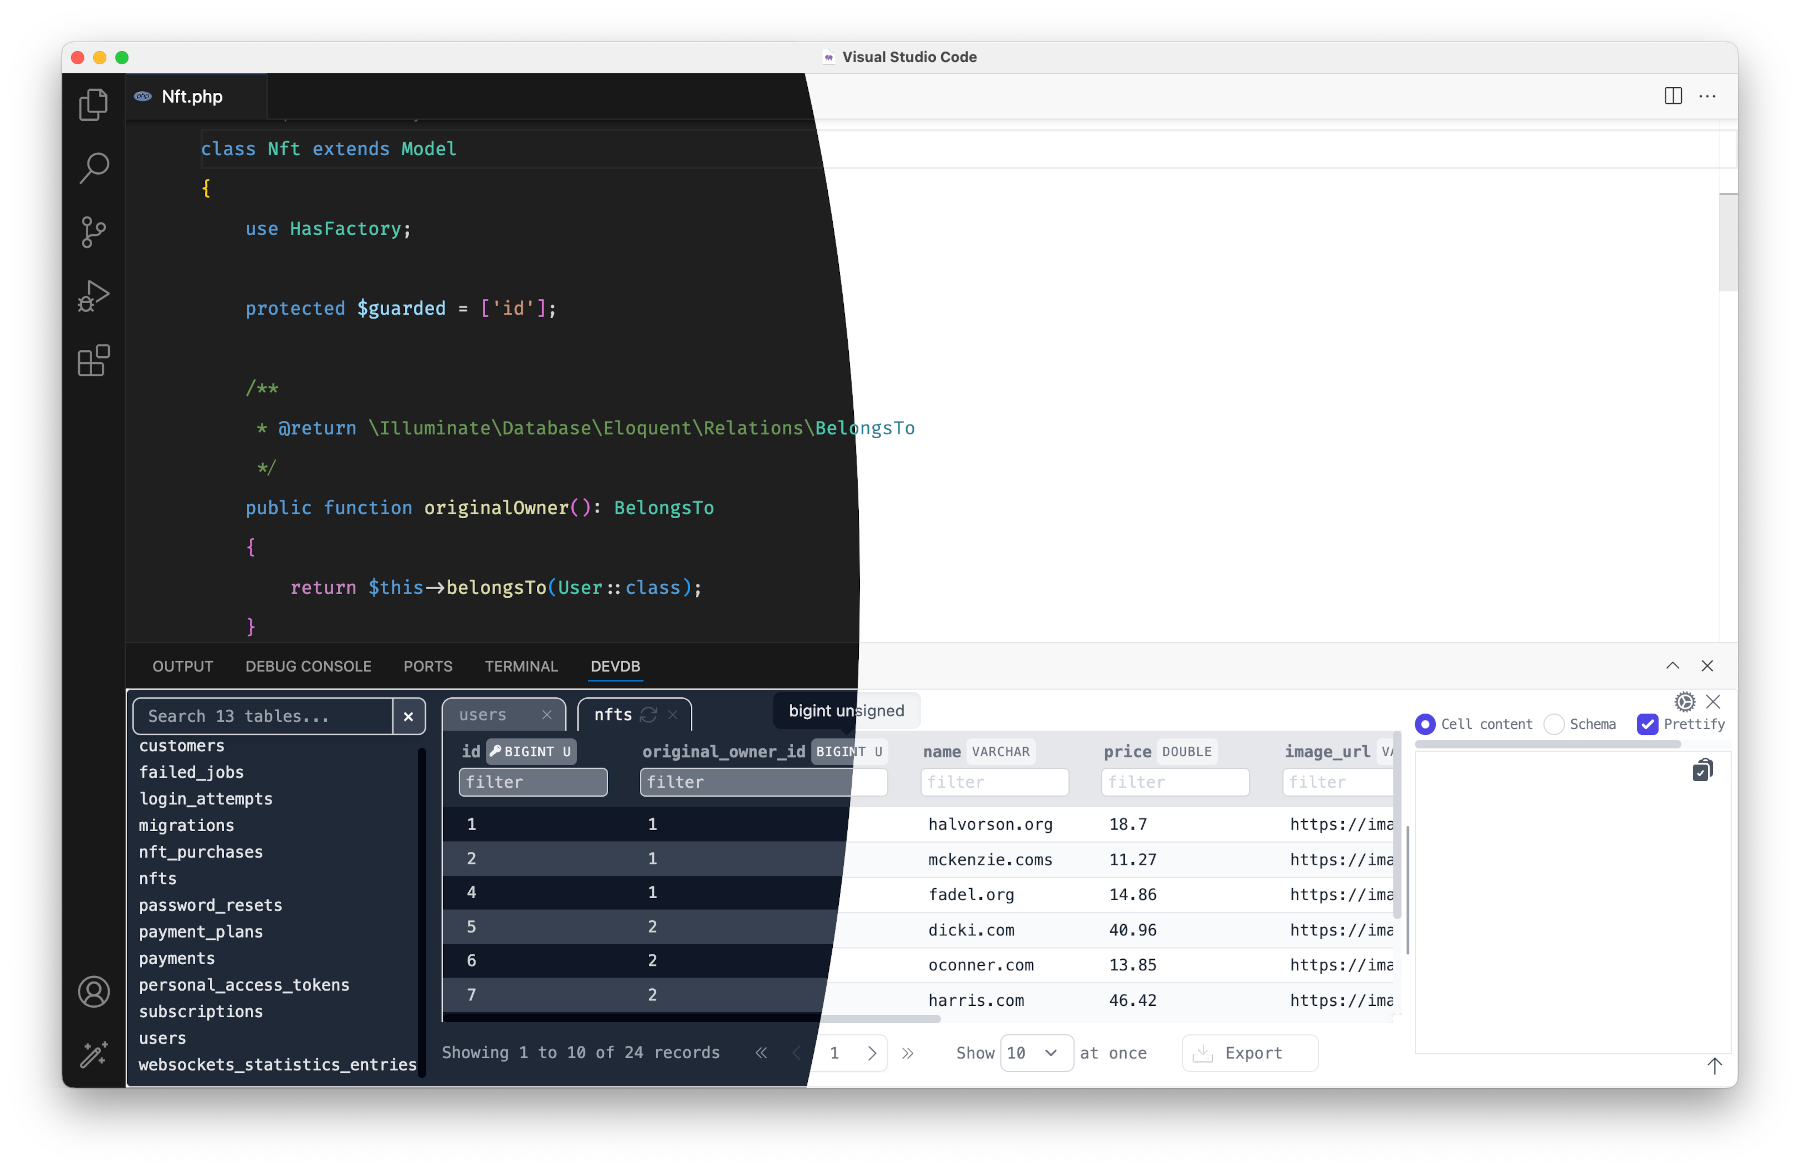Open DevDb panel settings gear
The height and width of the screenshot is (1170, 1800).
[1685, 702]
